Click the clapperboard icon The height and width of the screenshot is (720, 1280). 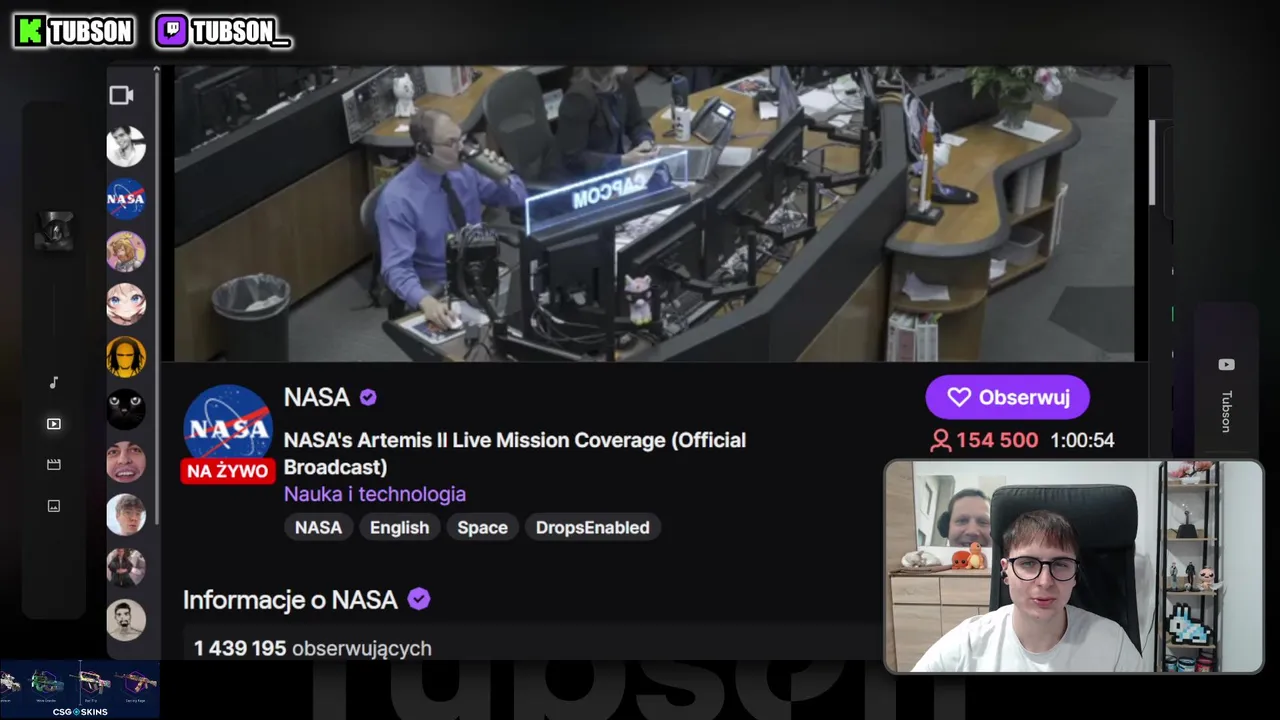point(54,465)
